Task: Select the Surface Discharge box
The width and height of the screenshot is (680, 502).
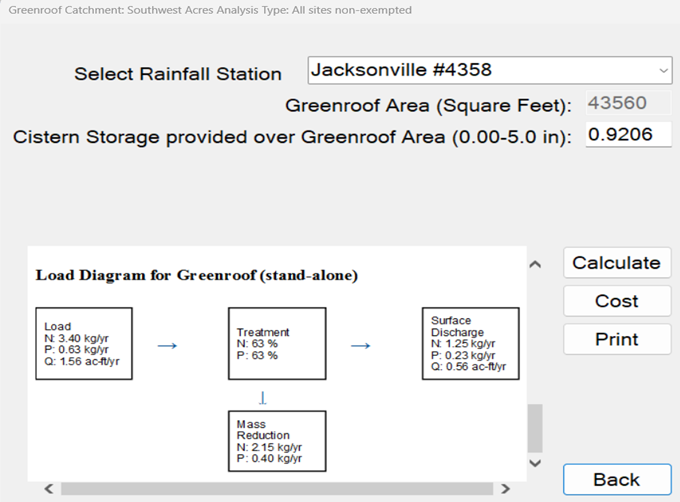Action: [x=469, y=343]
